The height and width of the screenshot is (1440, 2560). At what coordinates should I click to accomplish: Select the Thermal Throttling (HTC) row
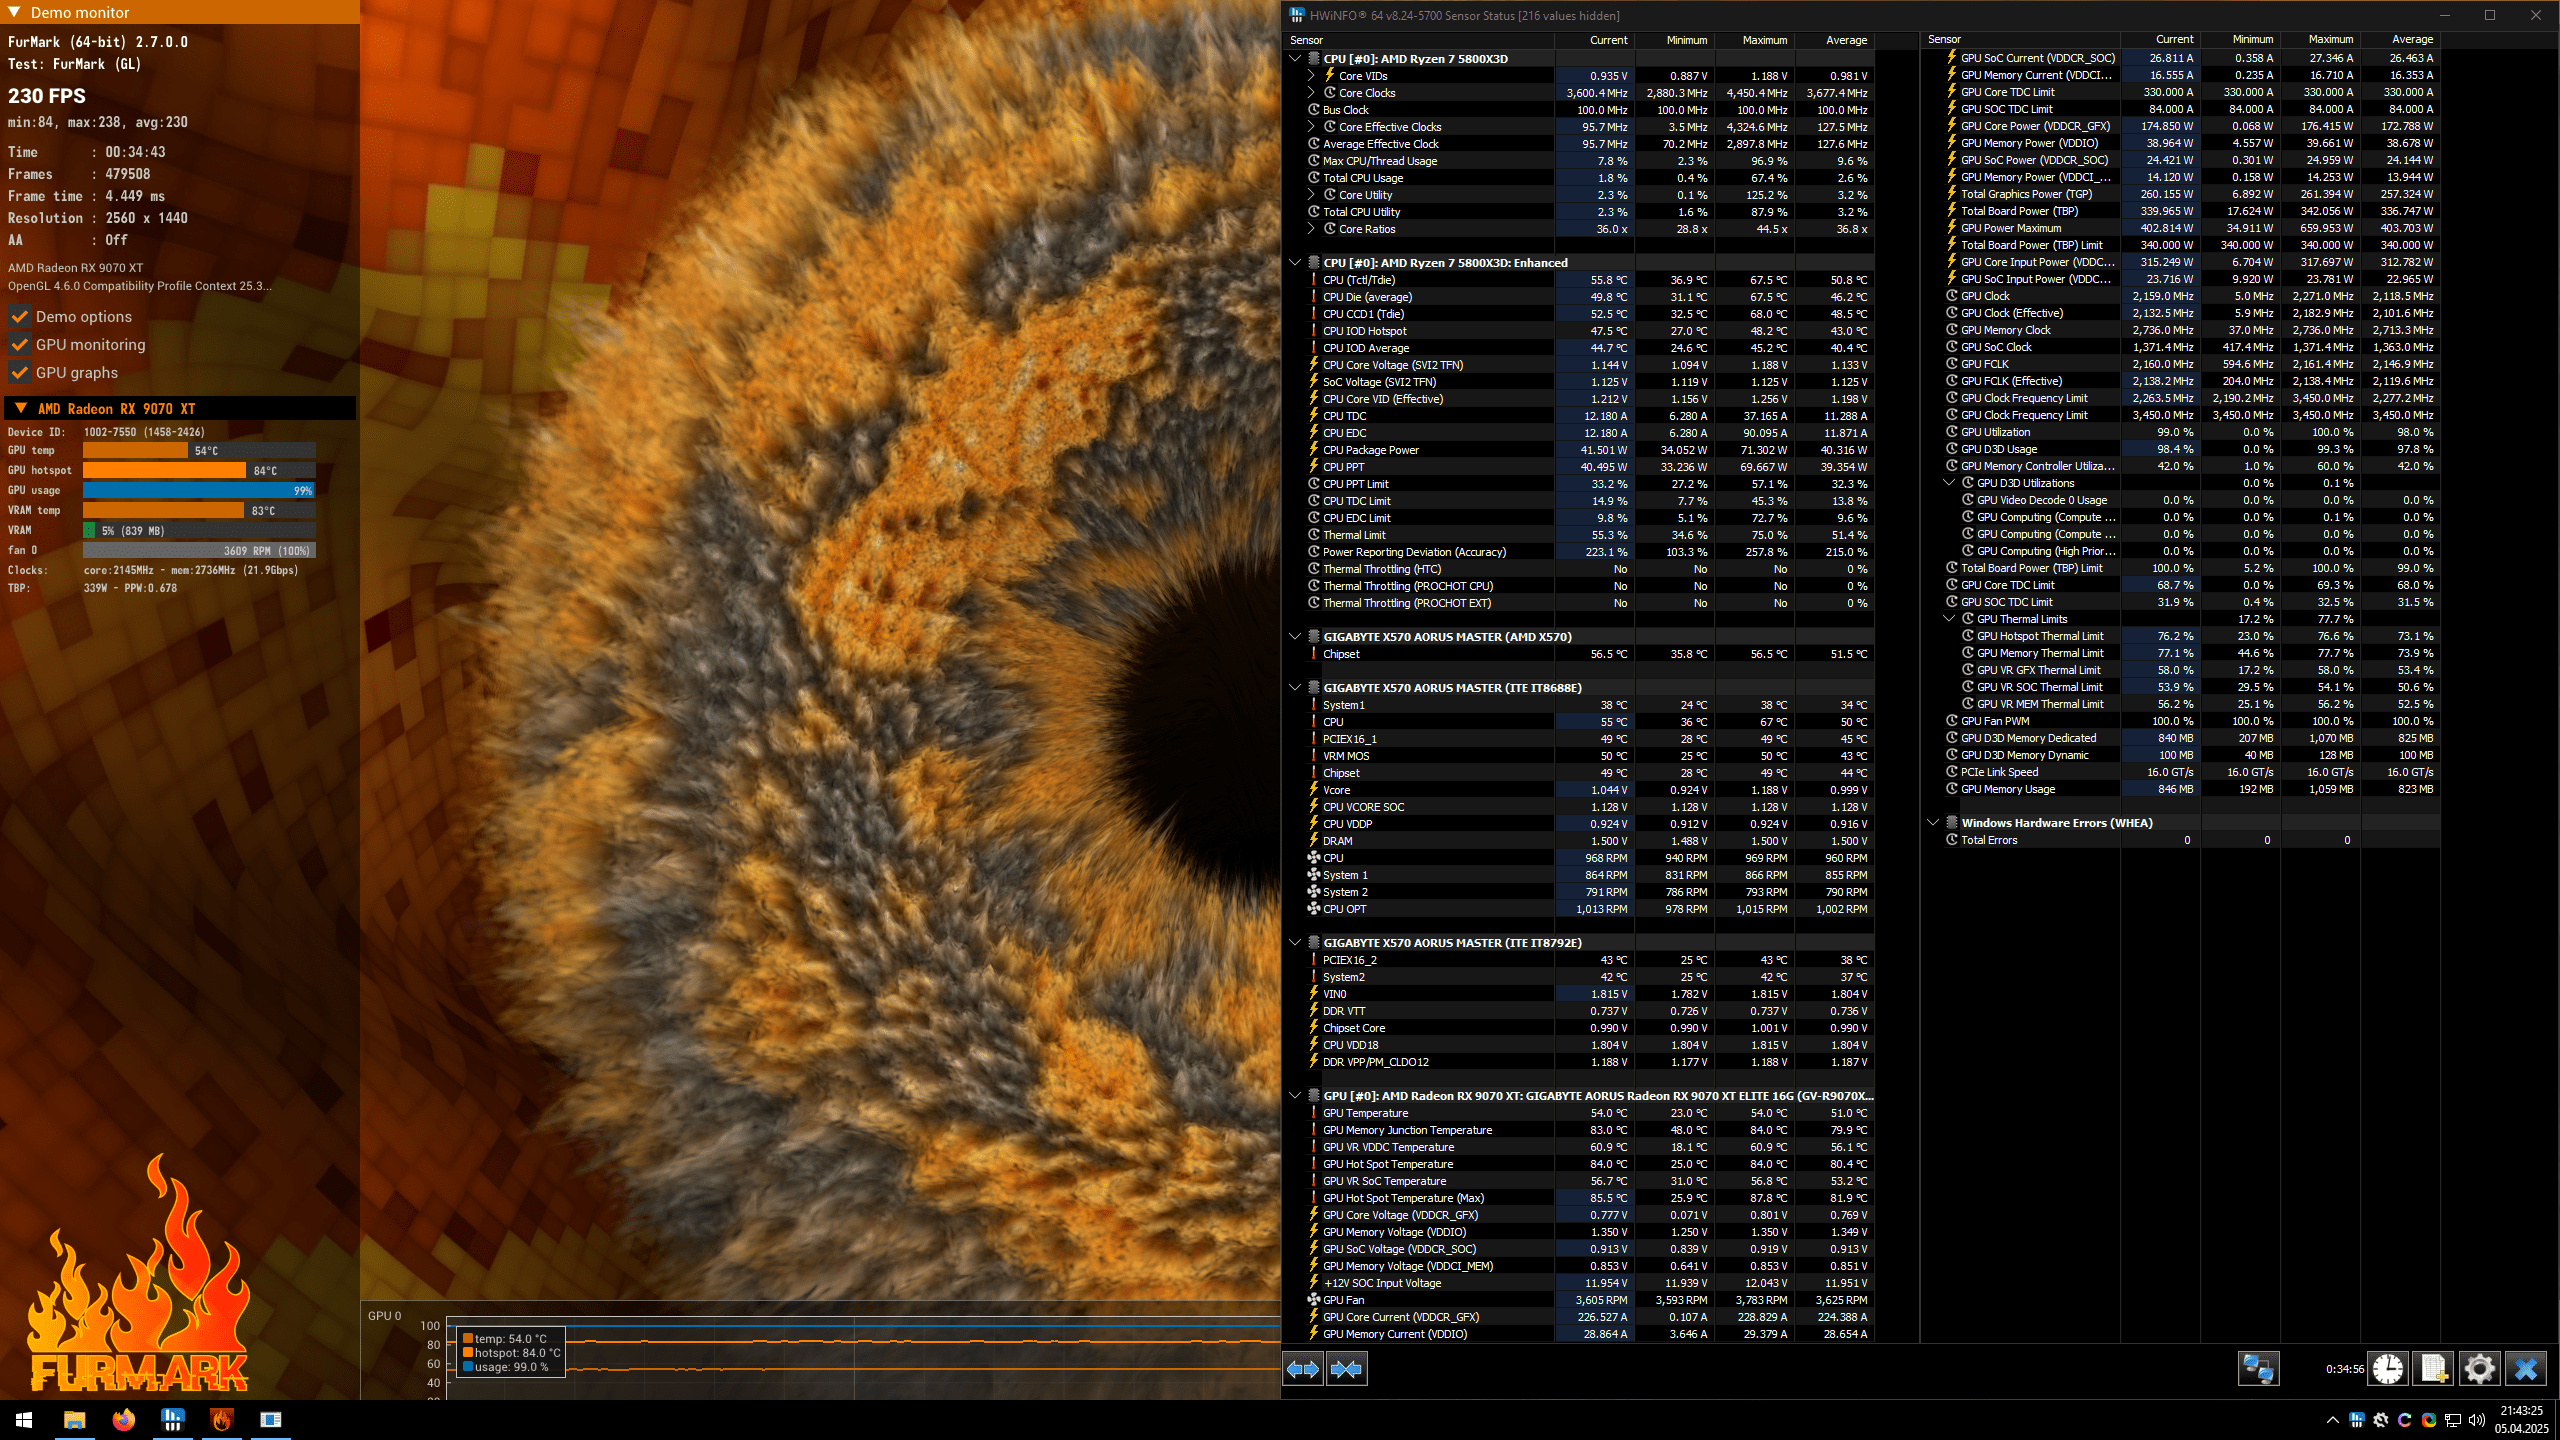point(1578,569)
